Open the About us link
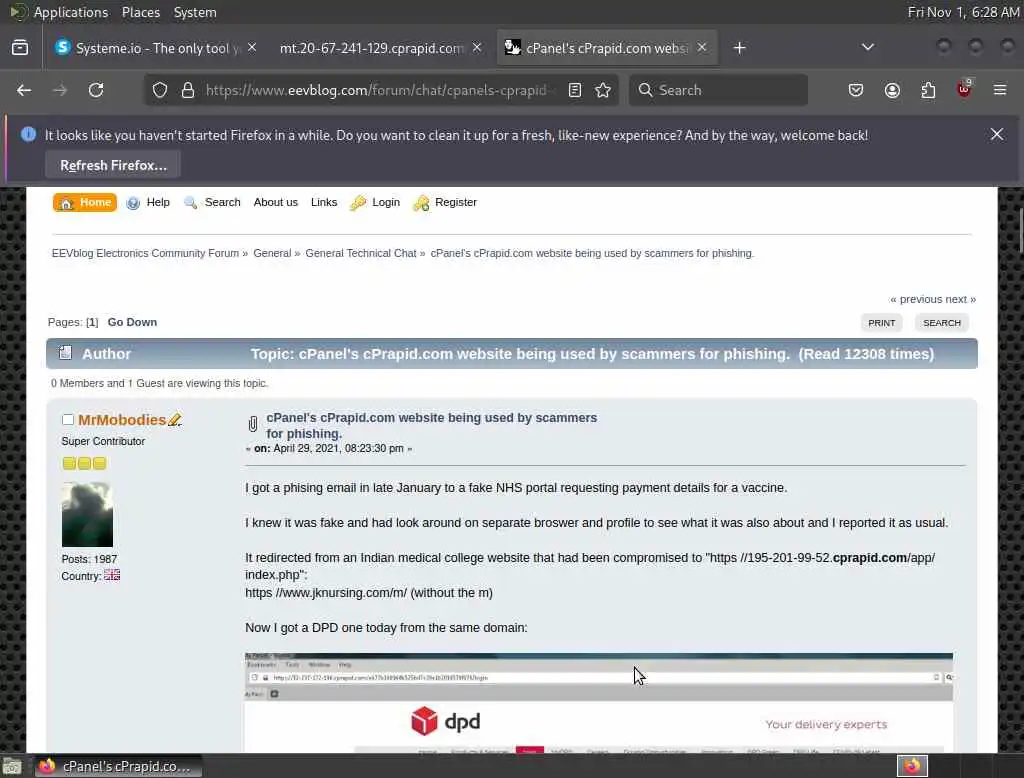Screen dimensions: 1024x778 pyautogui.click(x=276, y=203)
